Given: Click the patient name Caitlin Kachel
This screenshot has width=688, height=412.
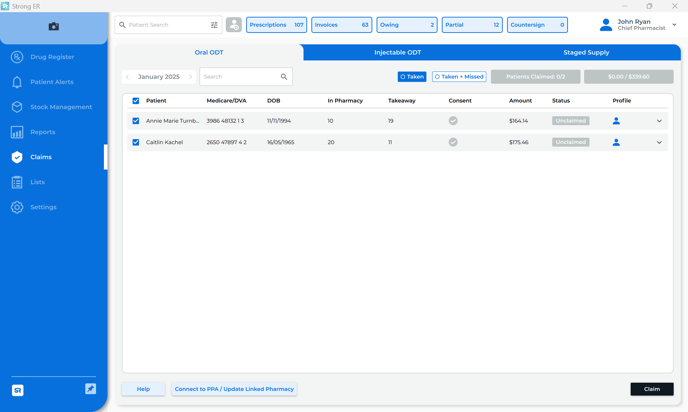Looking at the screenshot, I should (165, 142).
